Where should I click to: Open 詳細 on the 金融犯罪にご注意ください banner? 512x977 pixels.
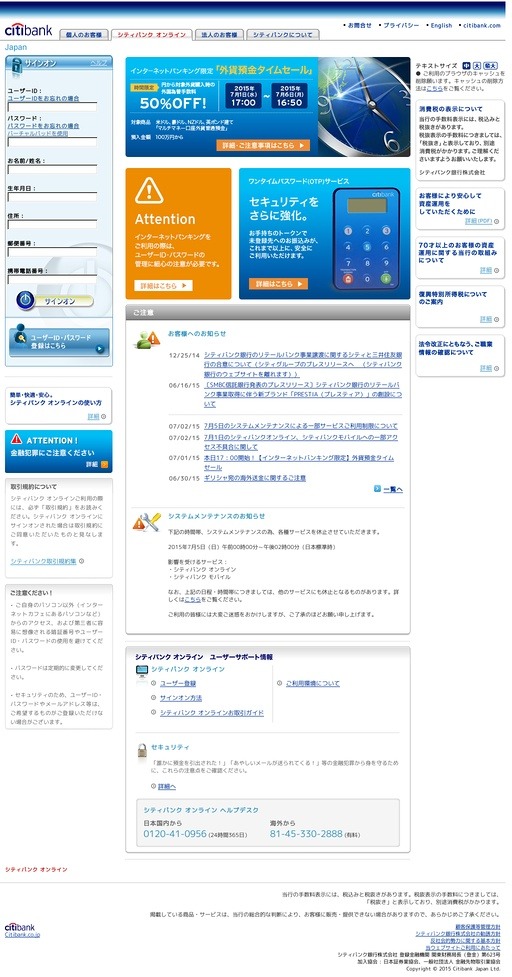(x=97, y=464)
